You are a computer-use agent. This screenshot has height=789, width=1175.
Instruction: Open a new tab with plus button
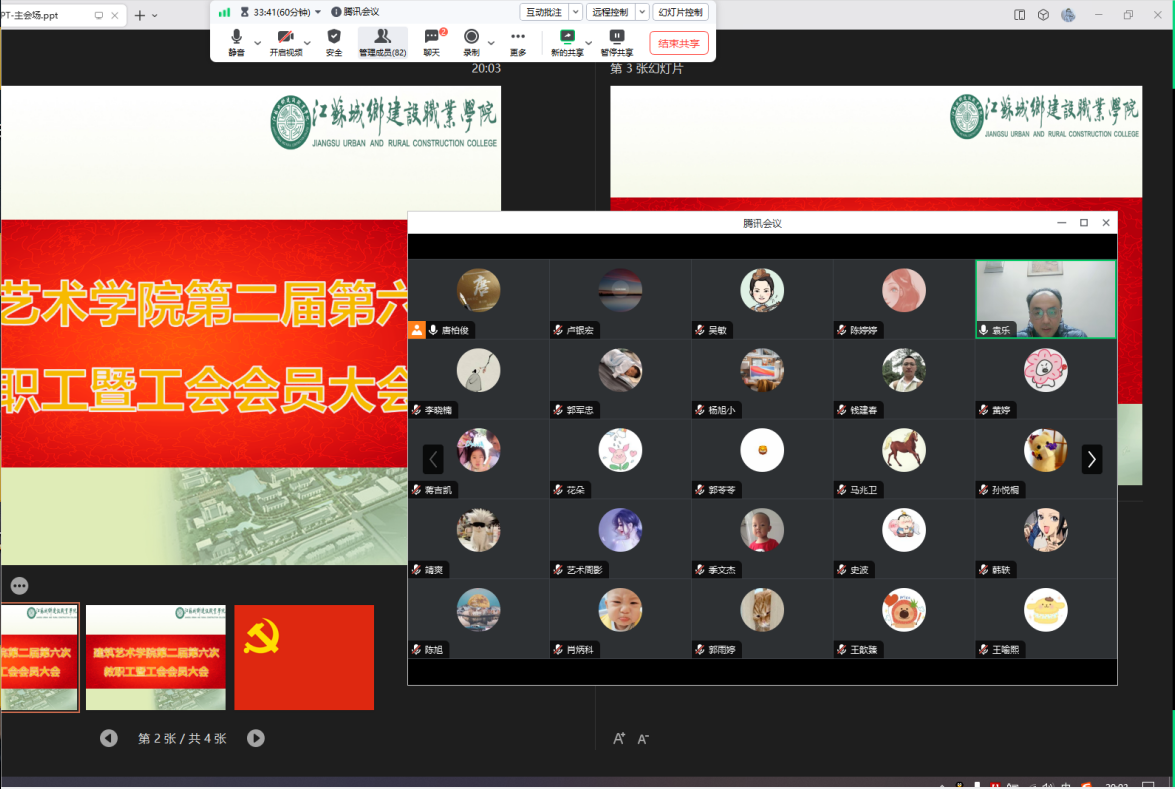139,15
